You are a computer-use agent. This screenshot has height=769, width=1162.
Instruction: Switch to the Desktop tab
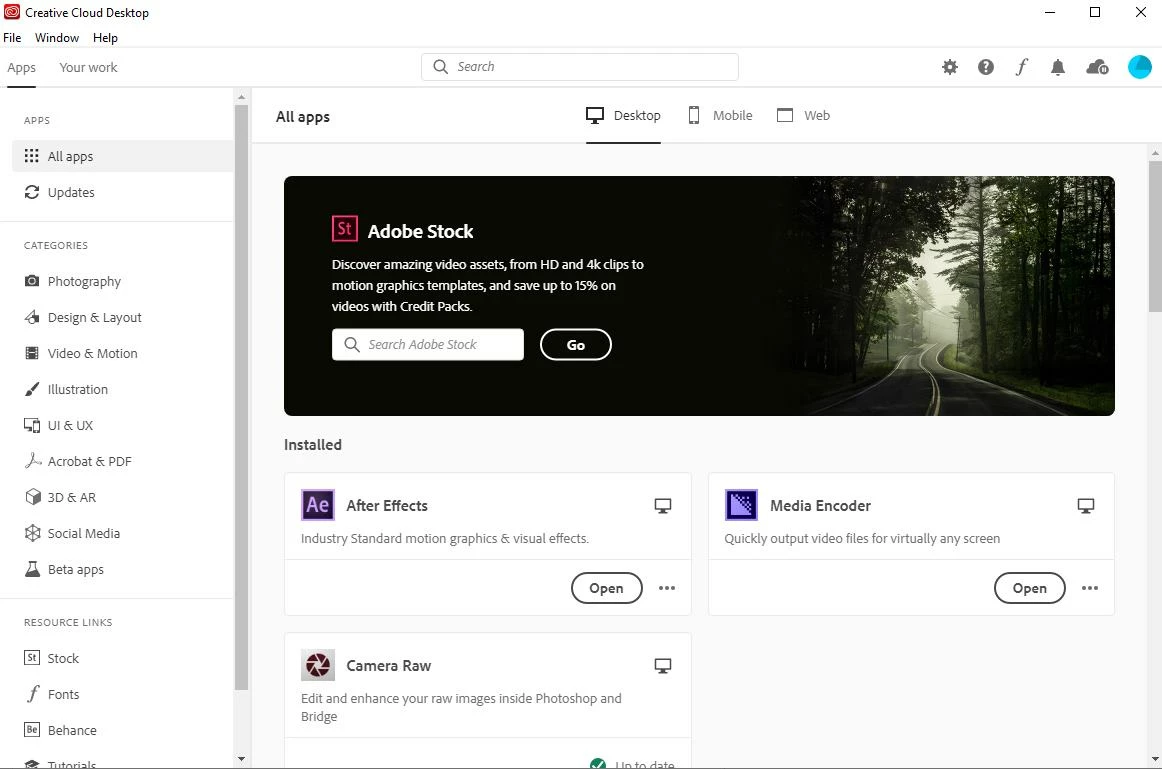point(623,116)
